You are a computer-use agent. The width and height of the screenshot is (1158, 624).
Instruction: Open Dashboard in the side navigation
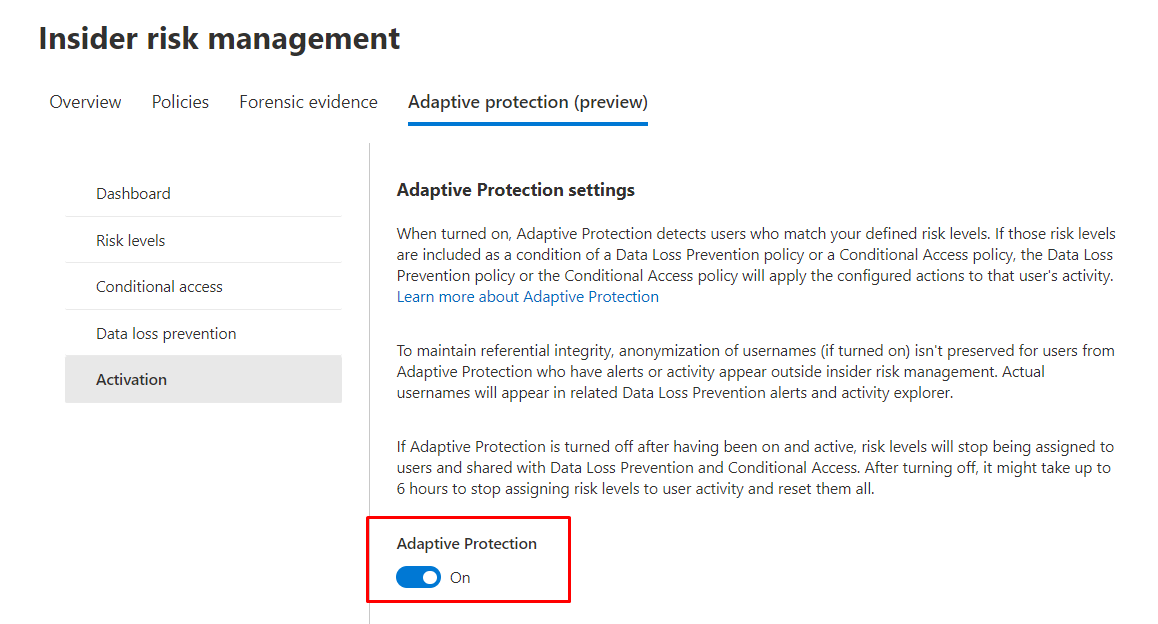pyautogui.click(x=133, y=194)
